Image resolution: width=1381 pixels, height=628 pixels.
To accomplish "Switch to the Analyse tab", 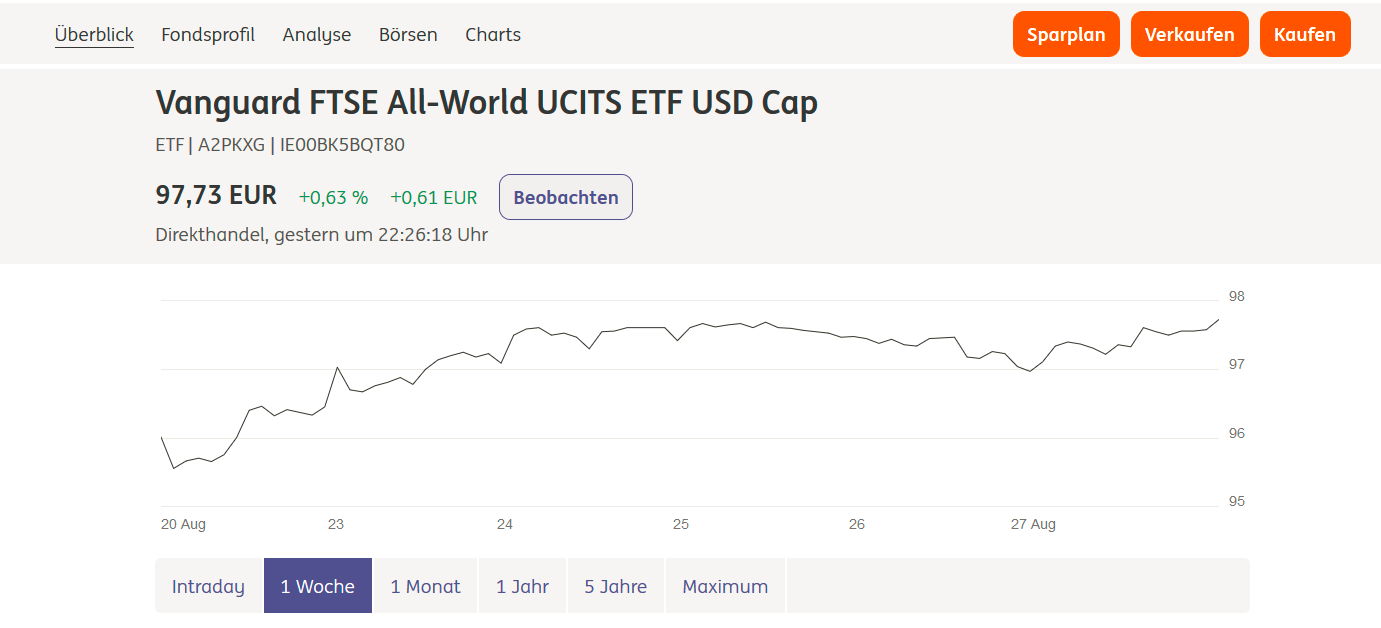I will tap(317, 35).
